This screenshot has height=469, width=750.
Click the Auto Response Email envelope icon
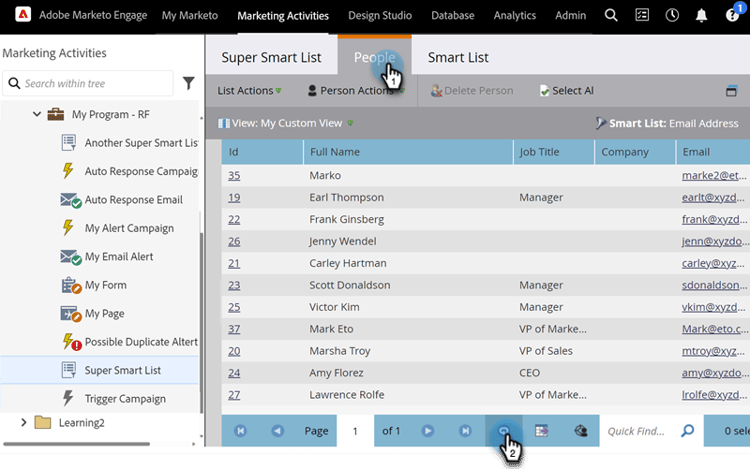tap(71, 200)
